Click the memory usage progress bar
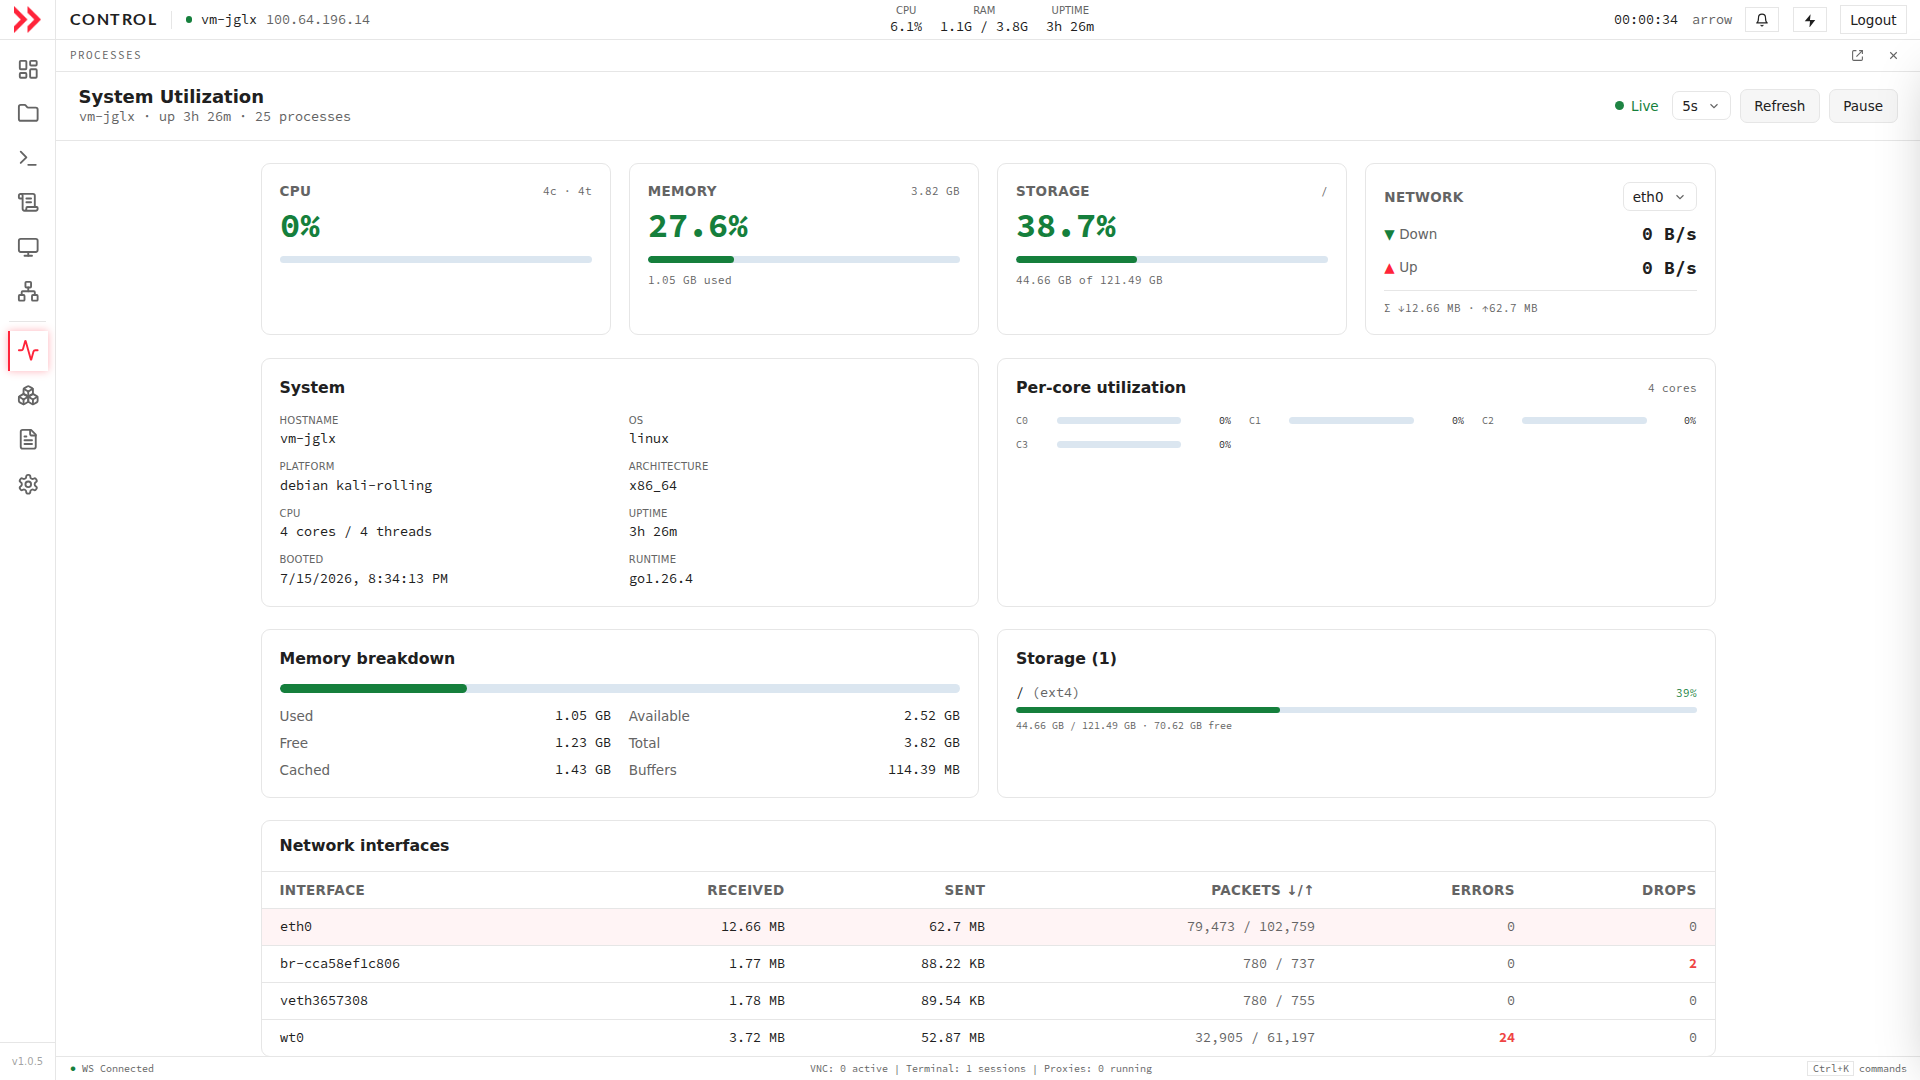Image resolution: width=1920 pixels, height=1080 pixels. point(803,259)
